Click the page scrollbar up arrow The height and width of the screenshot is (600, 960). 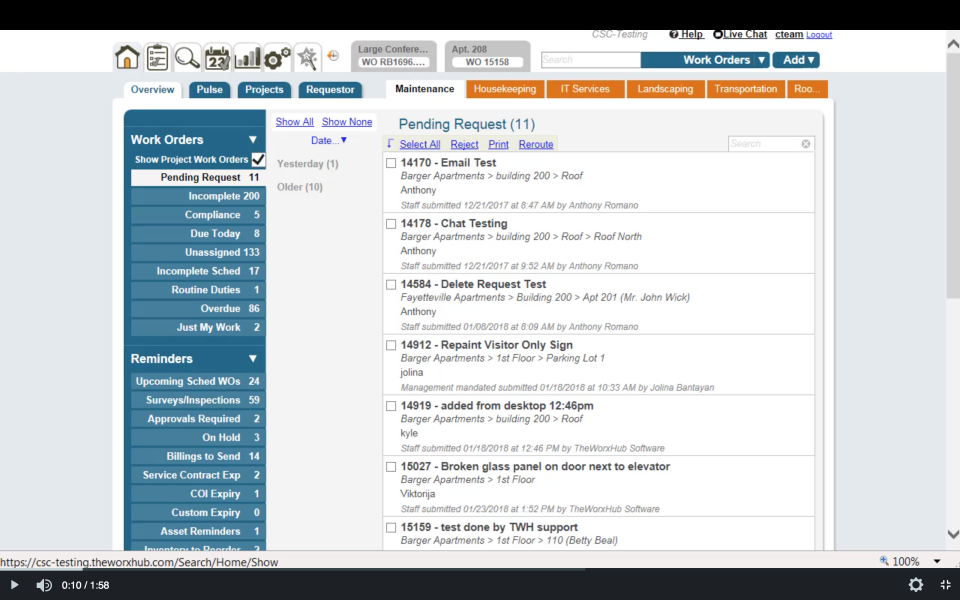click(953, 44)
